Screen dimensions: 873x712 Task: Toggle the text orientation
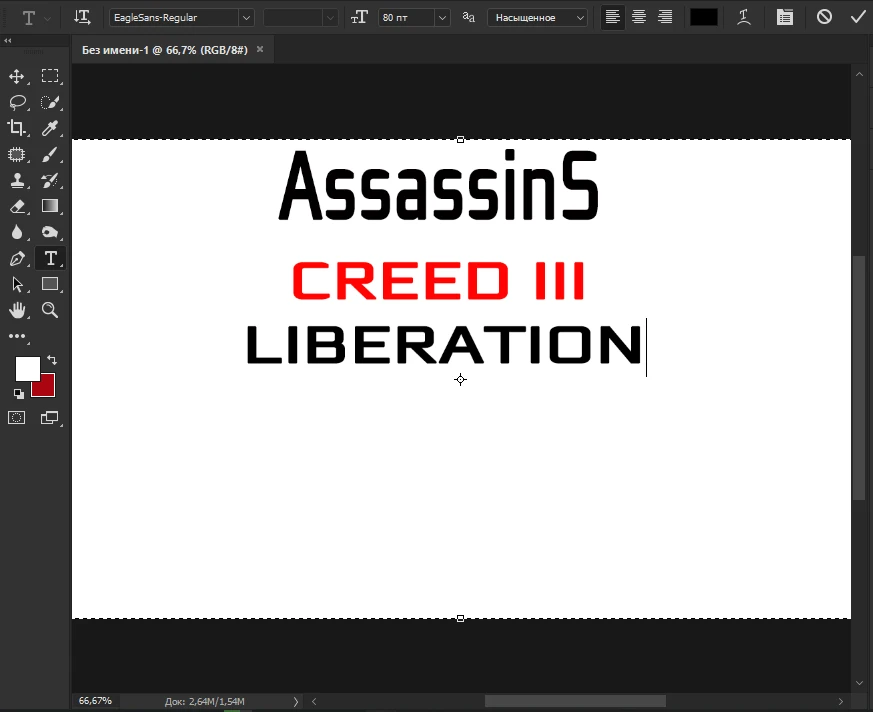(x=82, y=16)
